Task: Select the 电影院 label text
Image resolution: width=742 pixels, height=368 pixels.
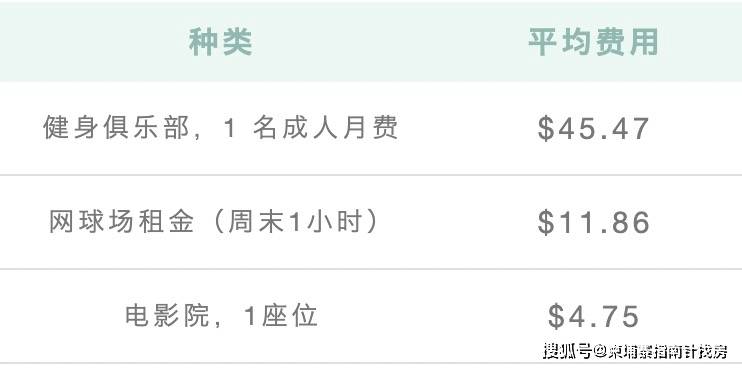Action: click(167, 315)
